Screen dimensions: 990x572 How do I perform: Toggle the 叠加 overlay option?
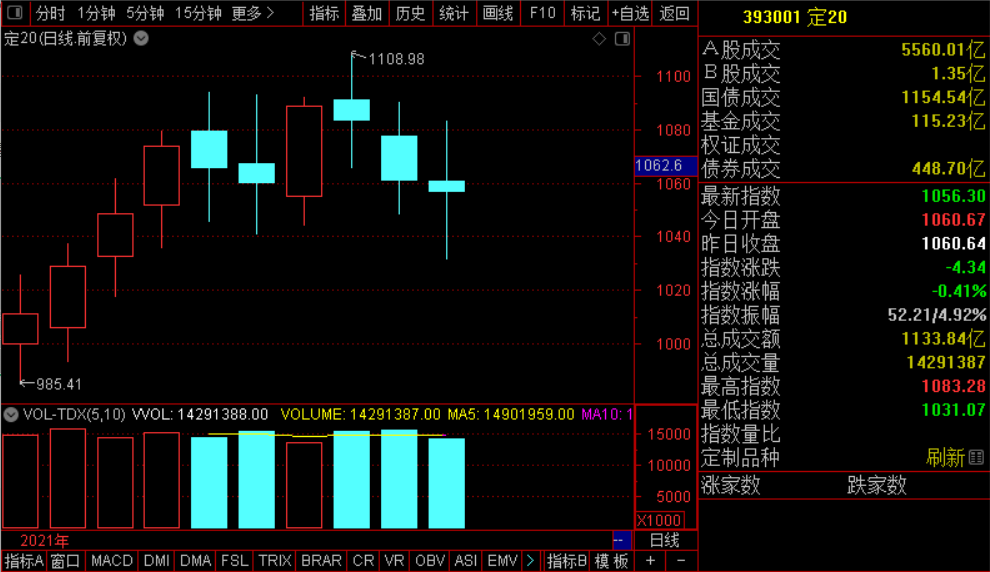click(x=367, y=13)
